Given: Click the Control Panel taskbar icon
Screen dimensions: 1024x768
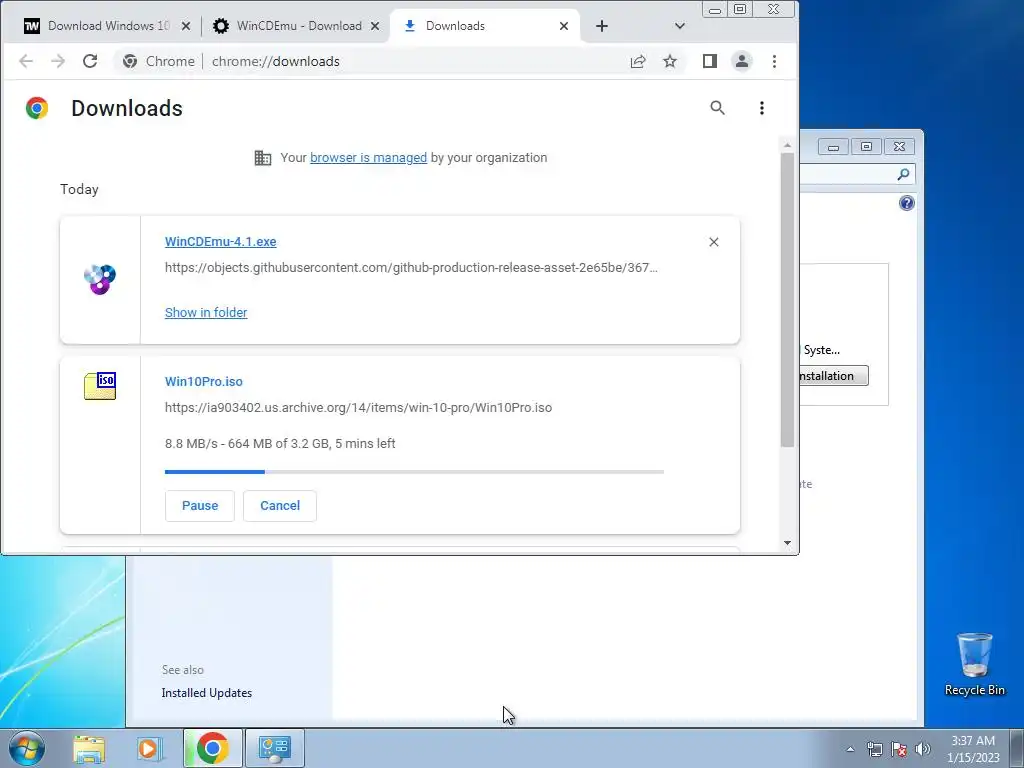Looking at the screenshot, I should pos(275,749).
